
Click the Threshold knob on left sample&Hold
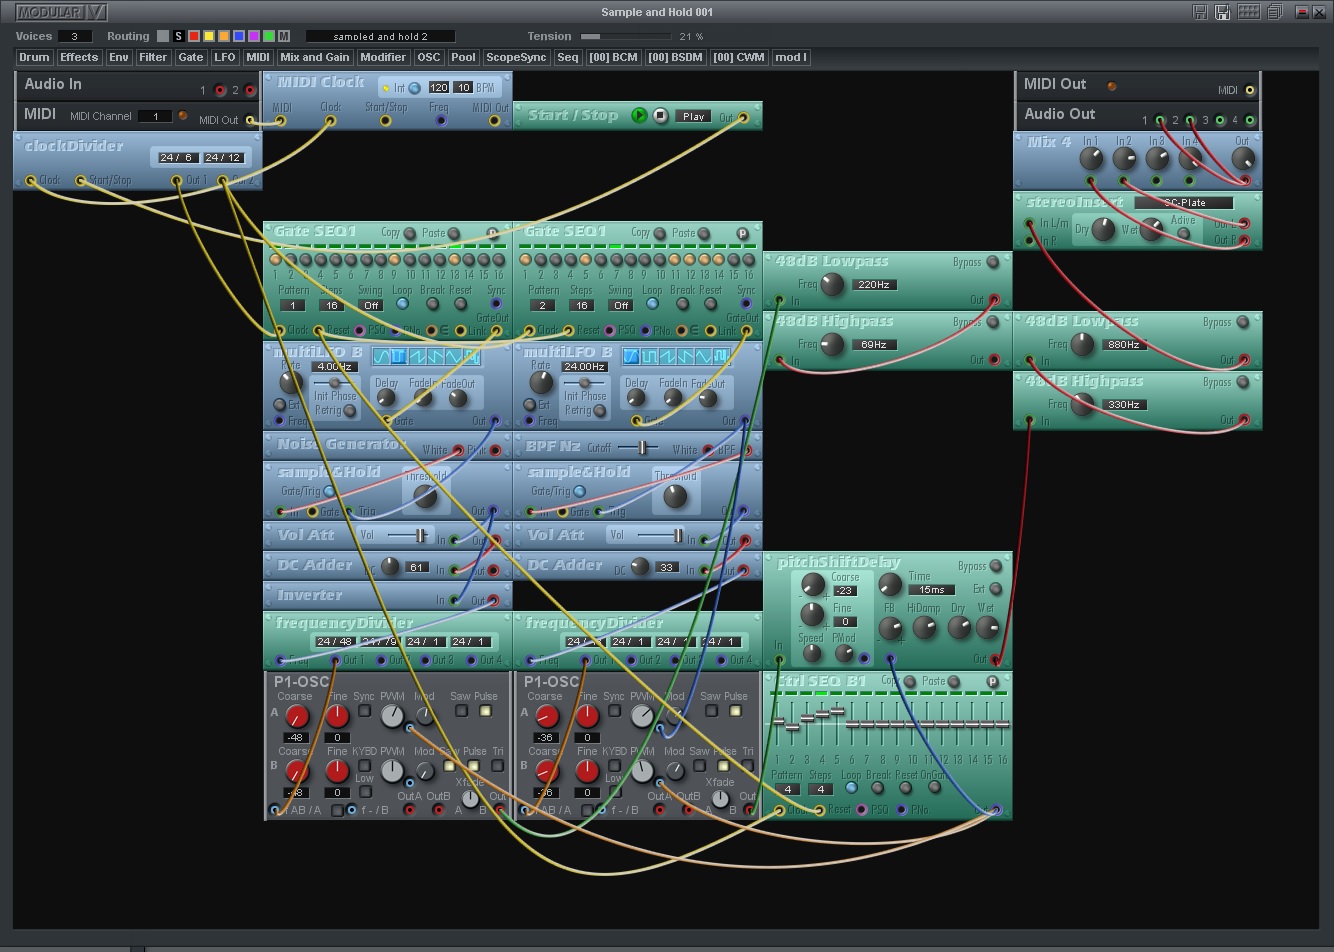coord(426,496)
